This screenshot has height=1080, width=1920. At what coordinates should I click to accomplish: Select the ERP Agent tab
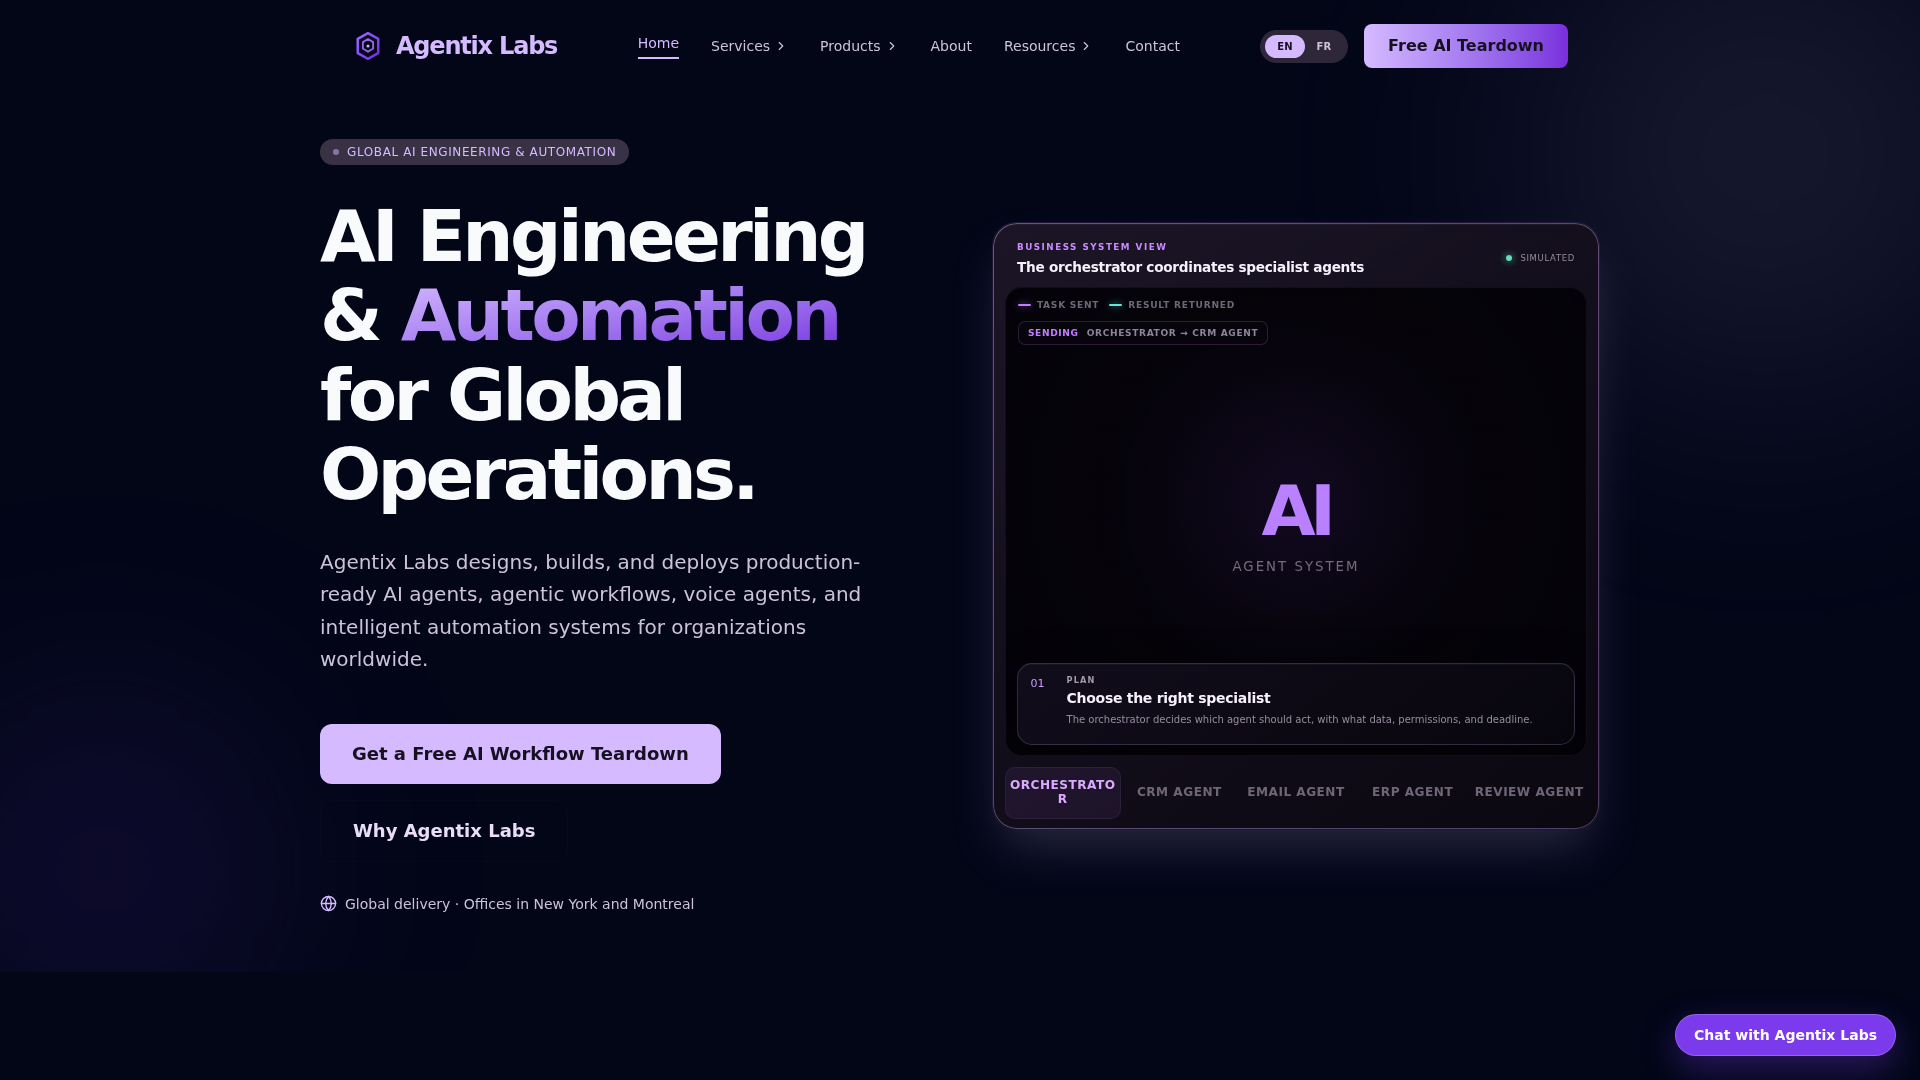click(x=1412, y=792)
